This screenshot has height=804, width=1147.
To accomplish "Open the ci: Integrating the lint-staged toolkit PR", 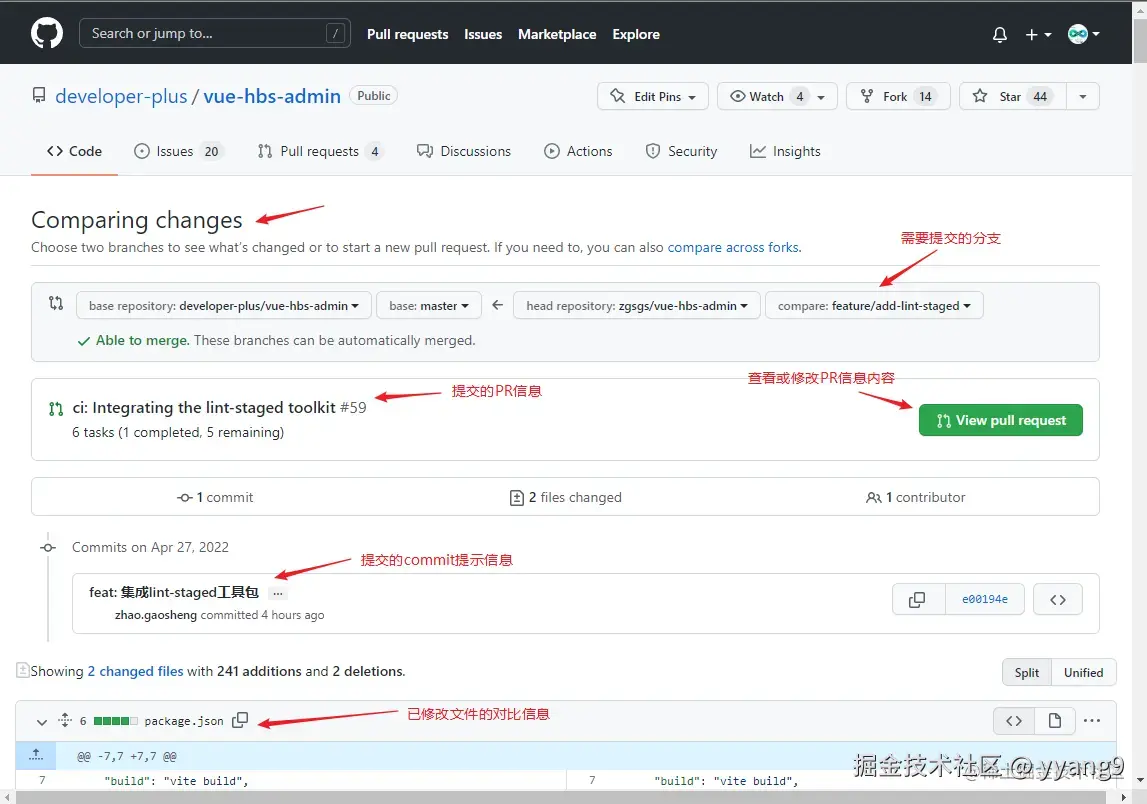I will pyautogui.click(x=204, y=407).
